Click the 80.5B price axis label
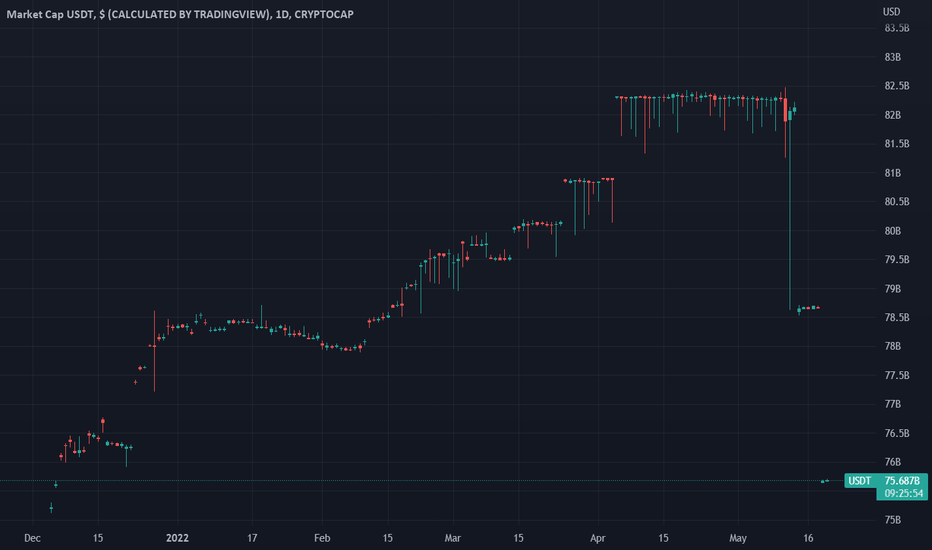Image resolution: width=932 pixels, height=550 pixels. click(x=896, y=202)
